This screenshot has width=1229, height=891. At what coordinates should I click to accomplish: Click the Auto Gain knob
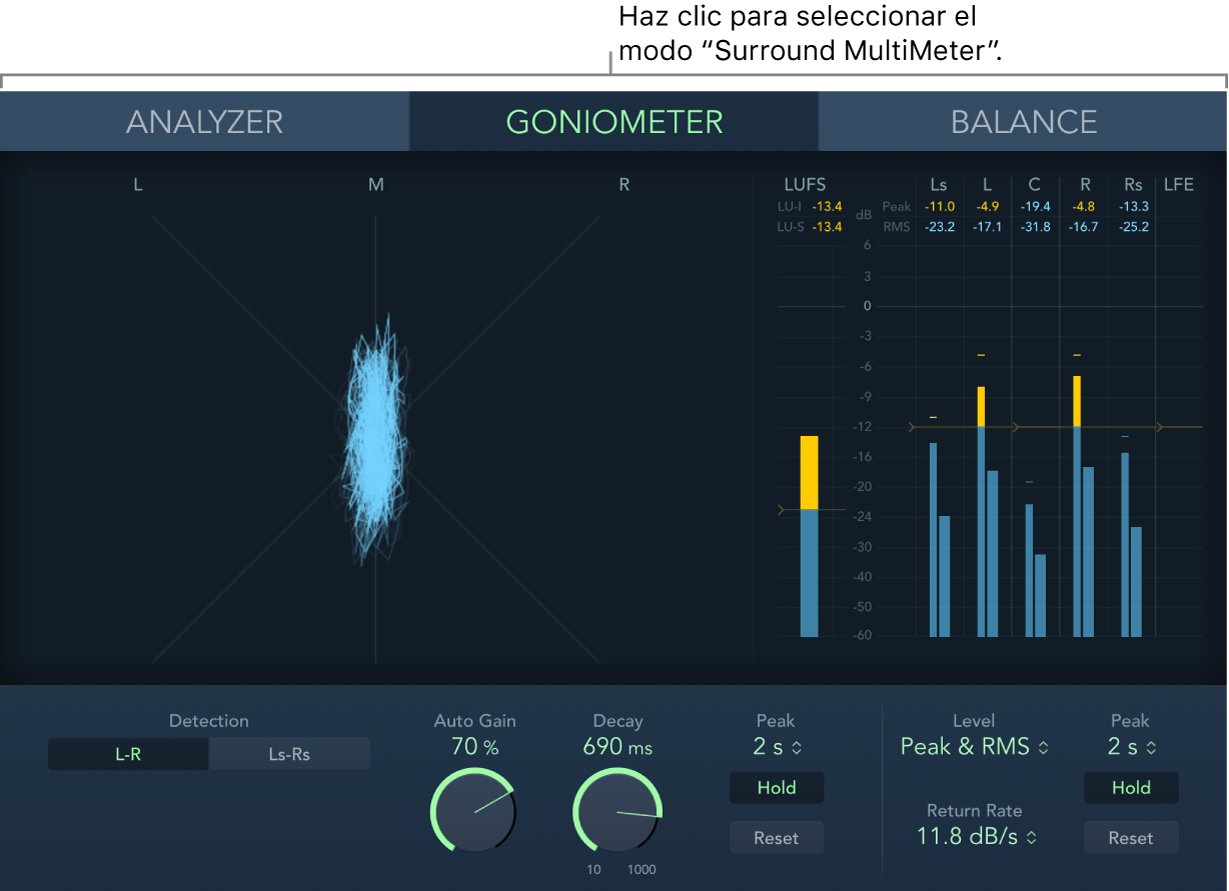473,811
